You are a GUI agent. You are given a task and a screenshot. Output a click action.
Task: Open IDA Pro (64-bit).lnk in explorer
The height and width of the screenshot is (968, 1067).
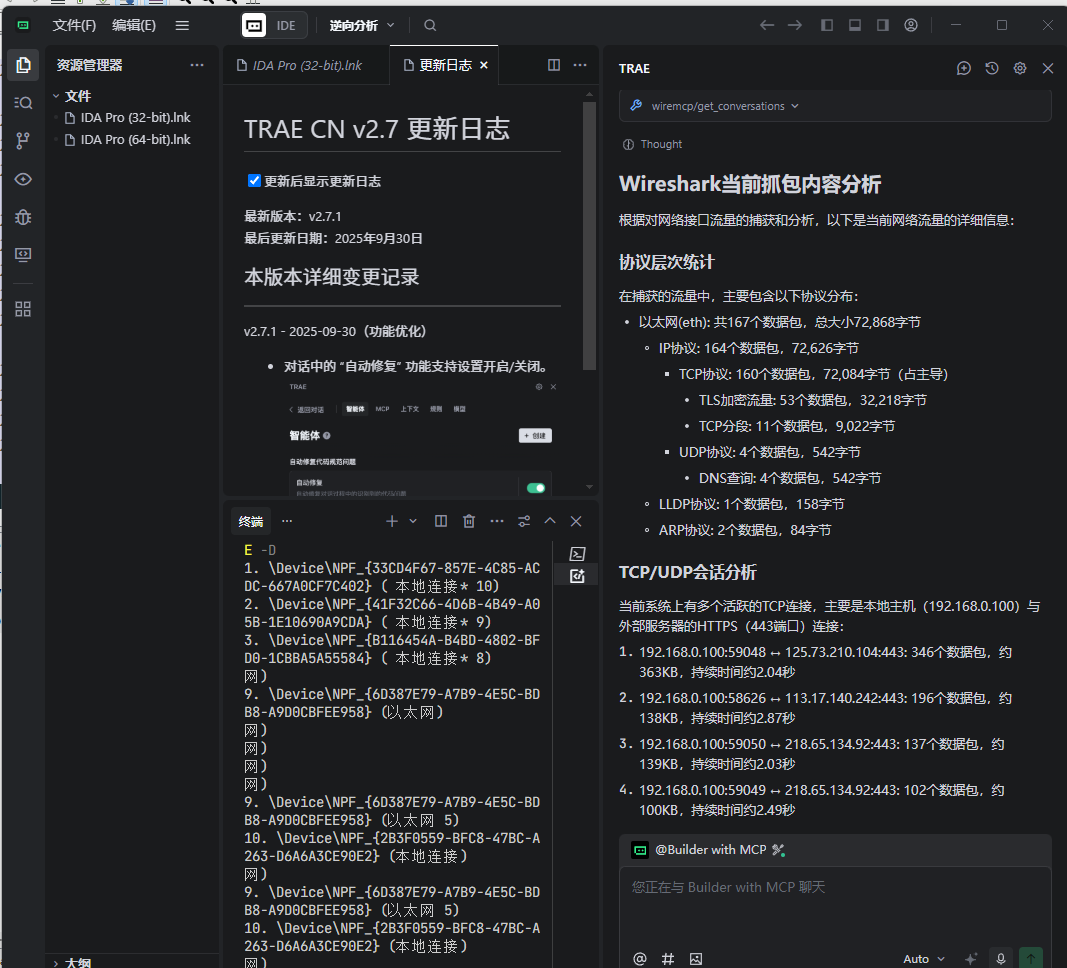coord(135,139)
